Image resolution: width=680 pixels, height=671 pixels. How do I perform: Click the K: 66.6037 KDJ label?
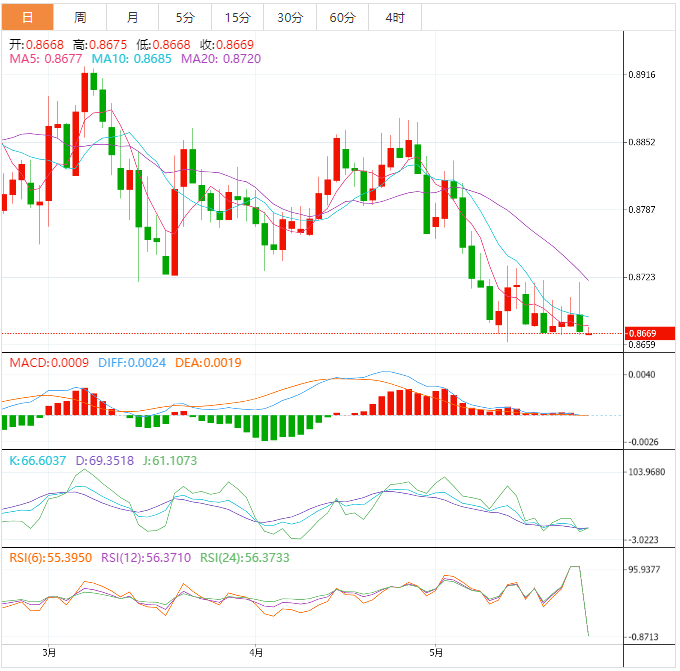tap(38, 461)
